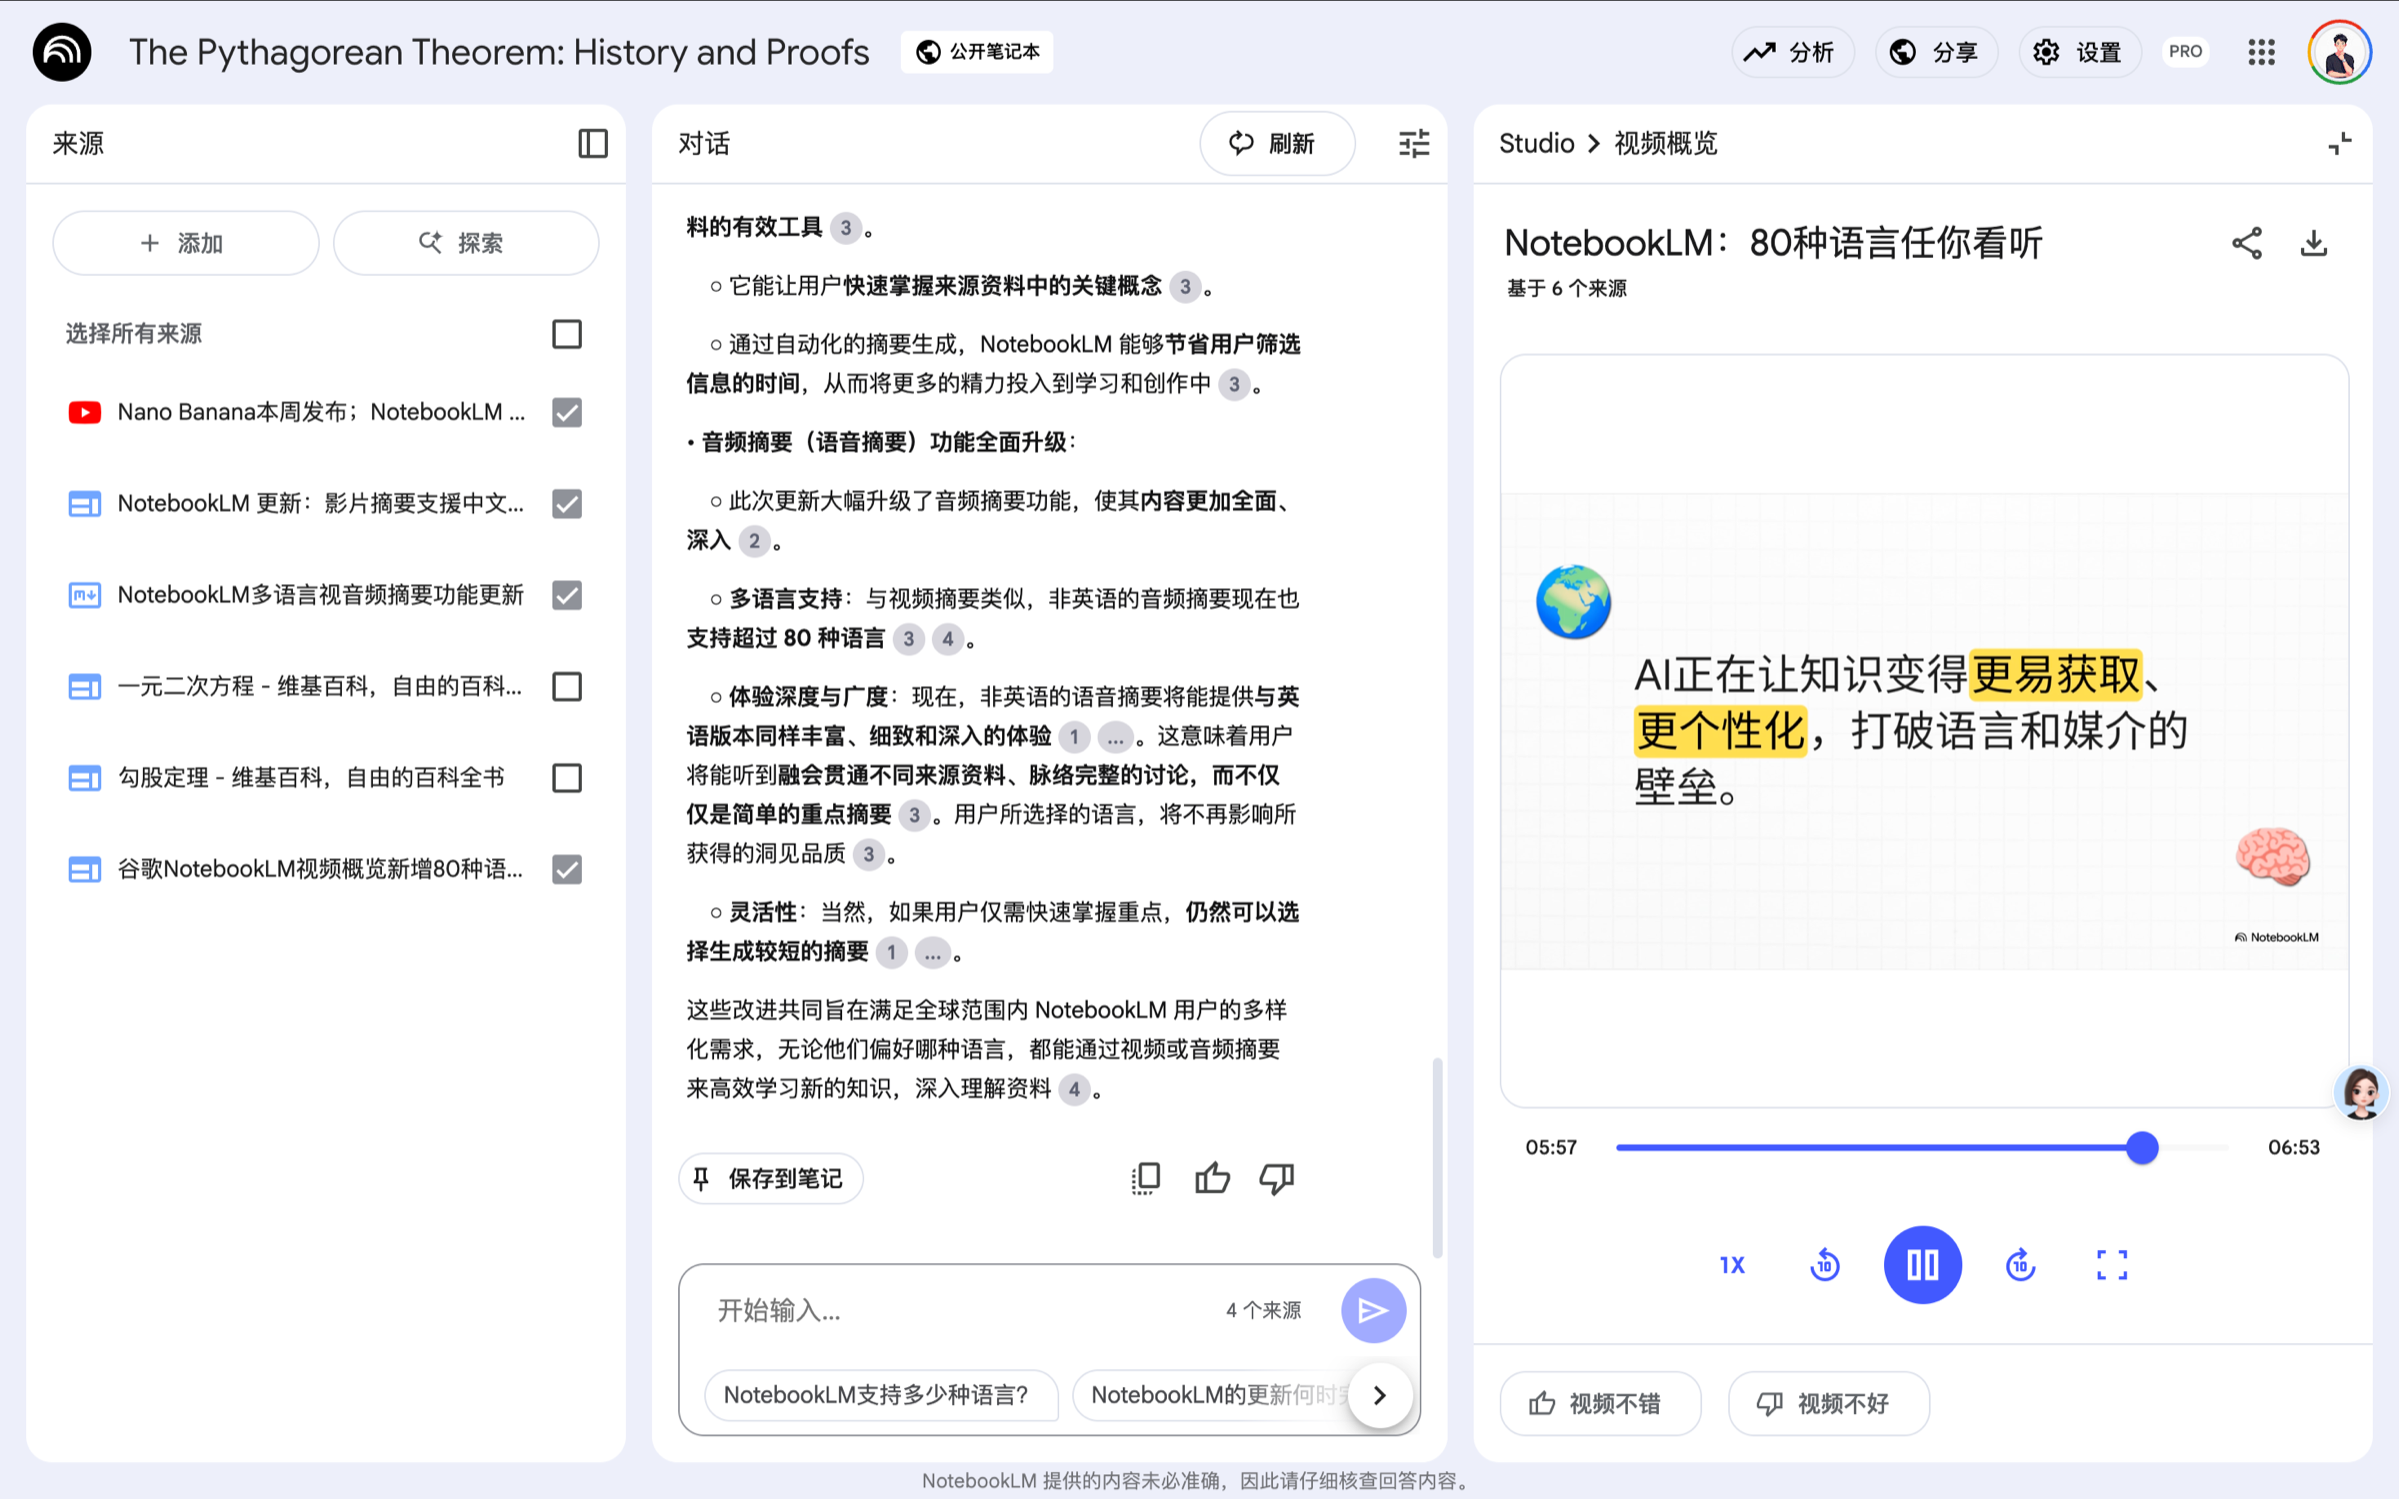Ask NotebookLM支持多少种语言? suggestion
Image resolution: width=2399 pixels, height=1499 pixels.
(x=880, y=1395)
